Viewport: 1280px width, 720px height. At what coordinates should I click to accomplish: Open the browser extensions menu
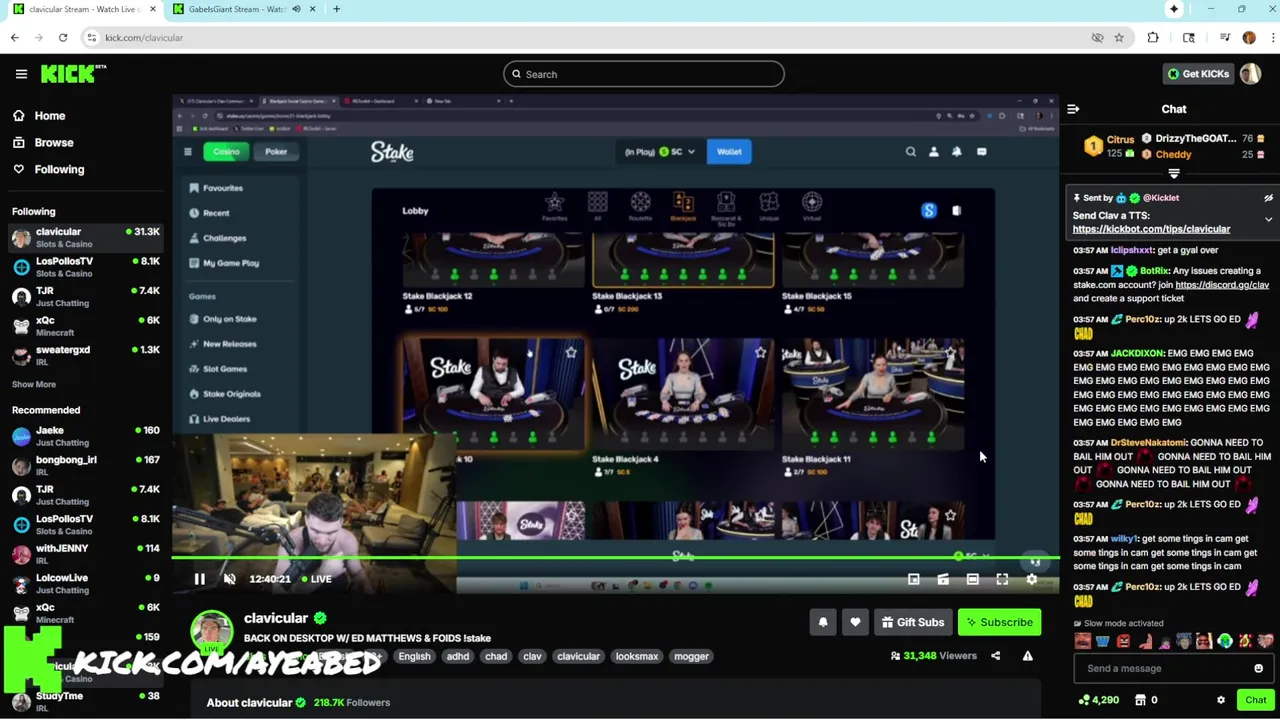coord(1153,38)
